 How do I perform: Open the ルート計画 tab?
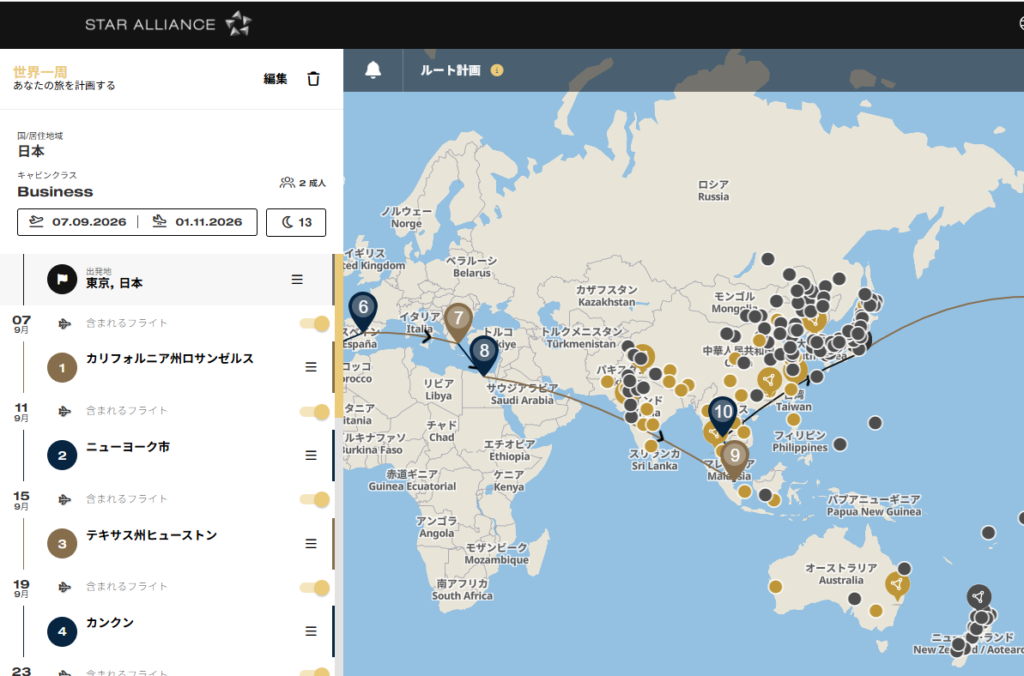449,71
